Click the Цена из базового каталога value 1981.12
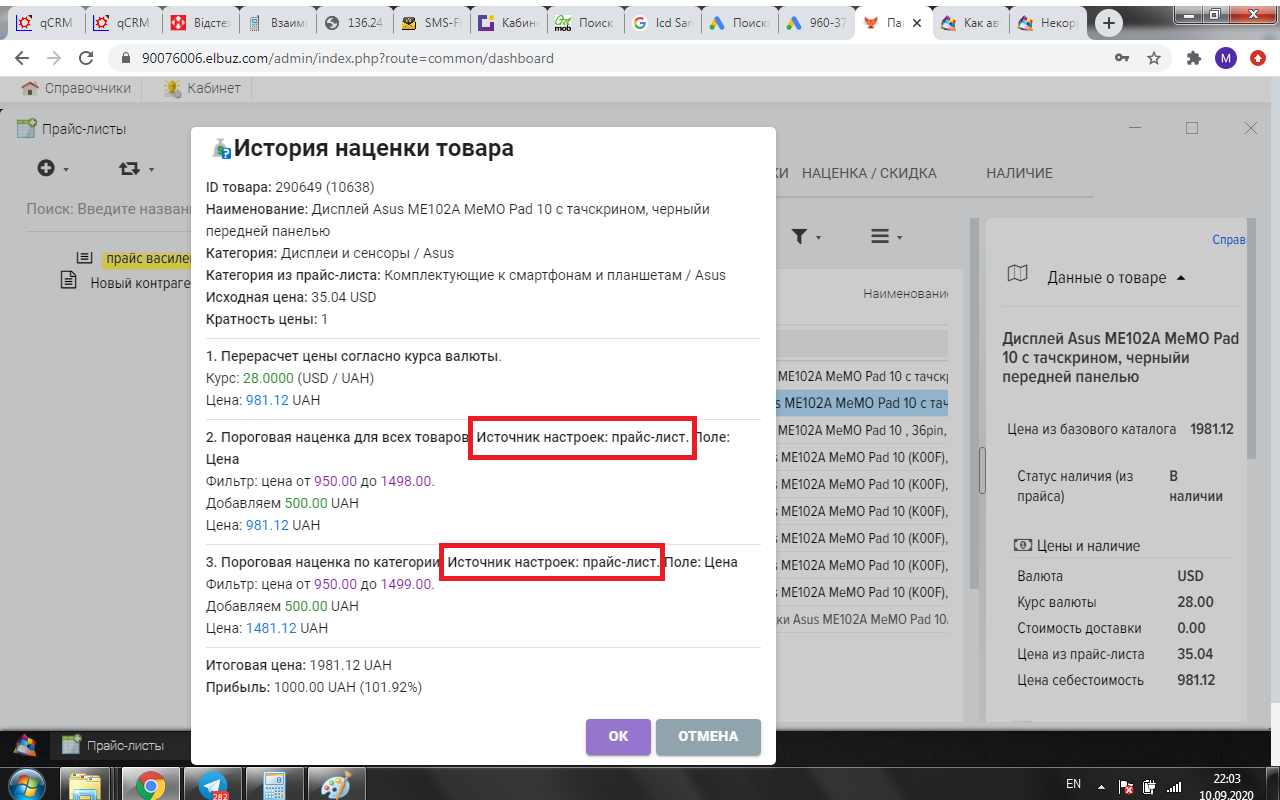 click(x=1212, y=429)
